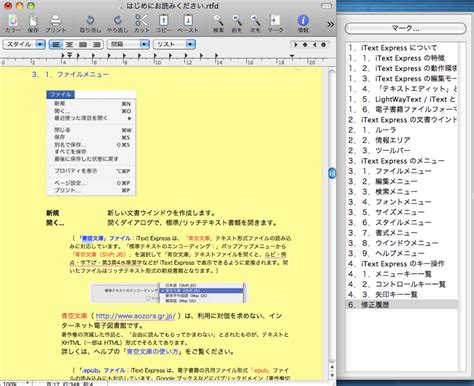Viewport: 474px width, 386px height.
Task: Jump to mark 3.6 スタイルメニュー
Action: pyautogui.click(x=402, y=223)
